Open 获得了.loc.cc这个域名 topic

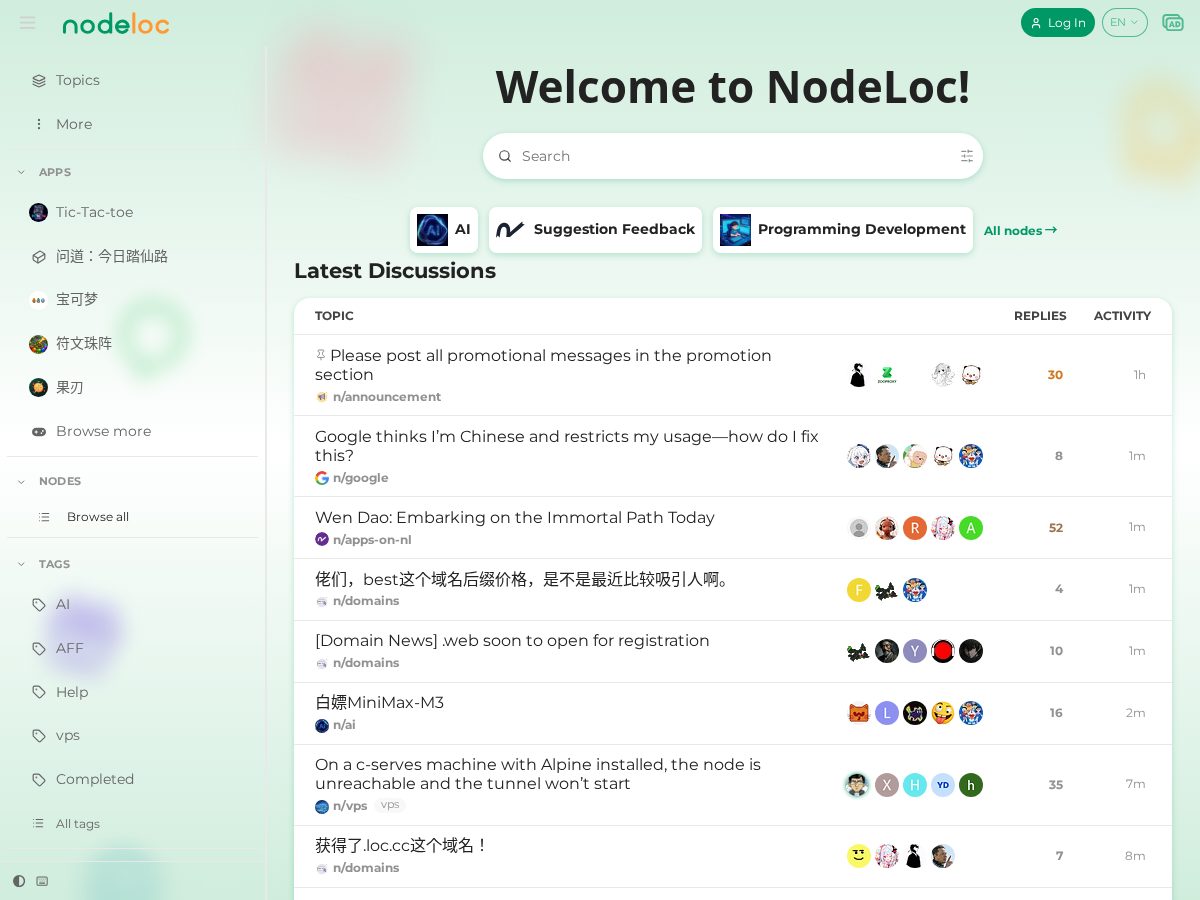[x=402, y=846]
